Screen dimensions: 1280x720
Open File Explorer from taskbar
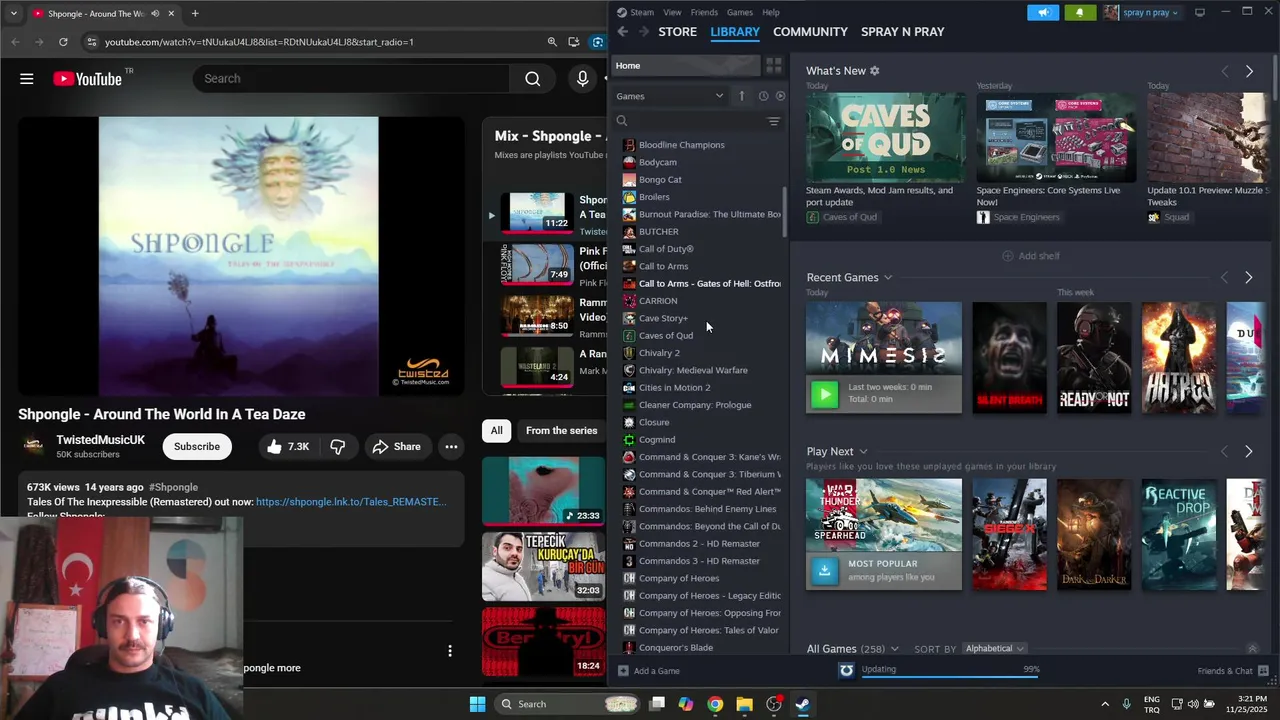[x=744, y=704]
